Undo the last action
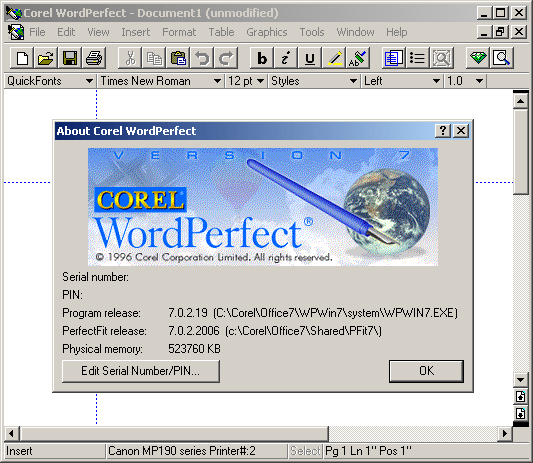533x463 pixels. coord(202,58)
